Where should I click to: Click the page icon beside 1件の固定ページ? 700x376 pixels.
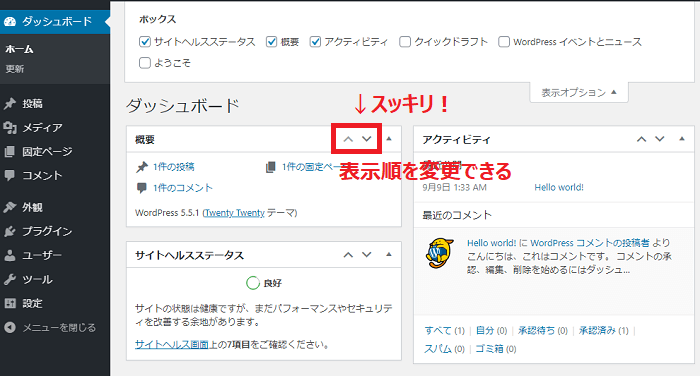coord(271,167)
